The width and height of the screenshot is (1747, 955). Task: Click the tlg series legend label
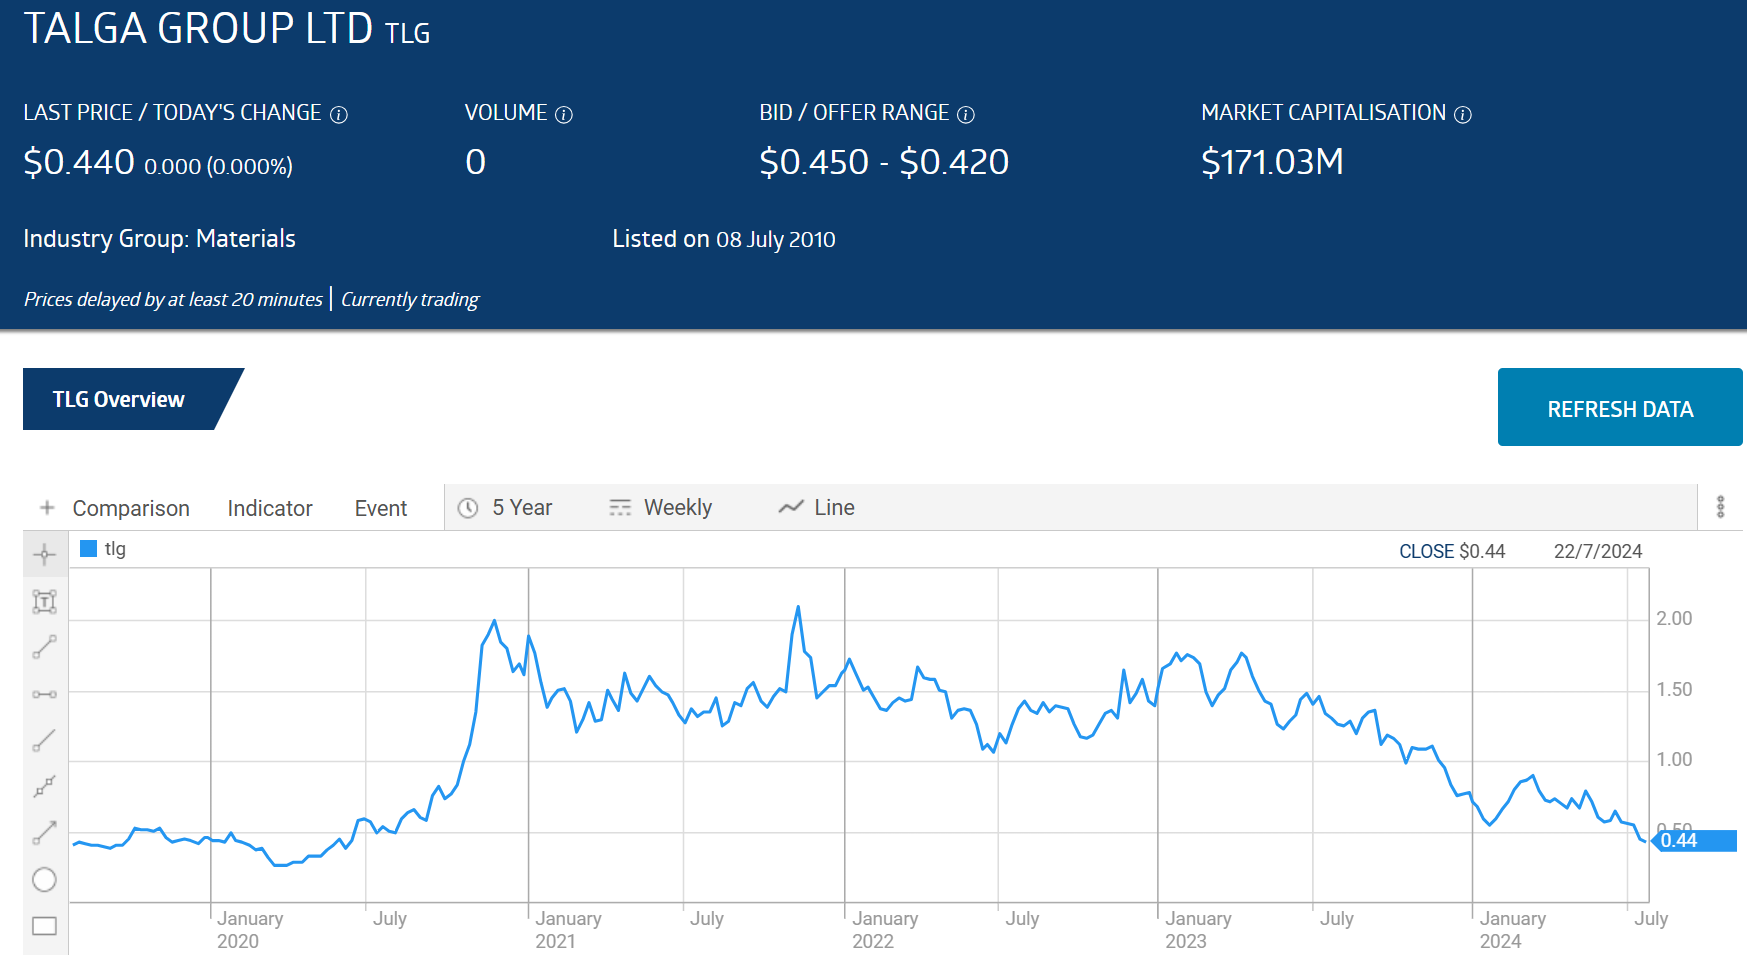tap(115, 549)
